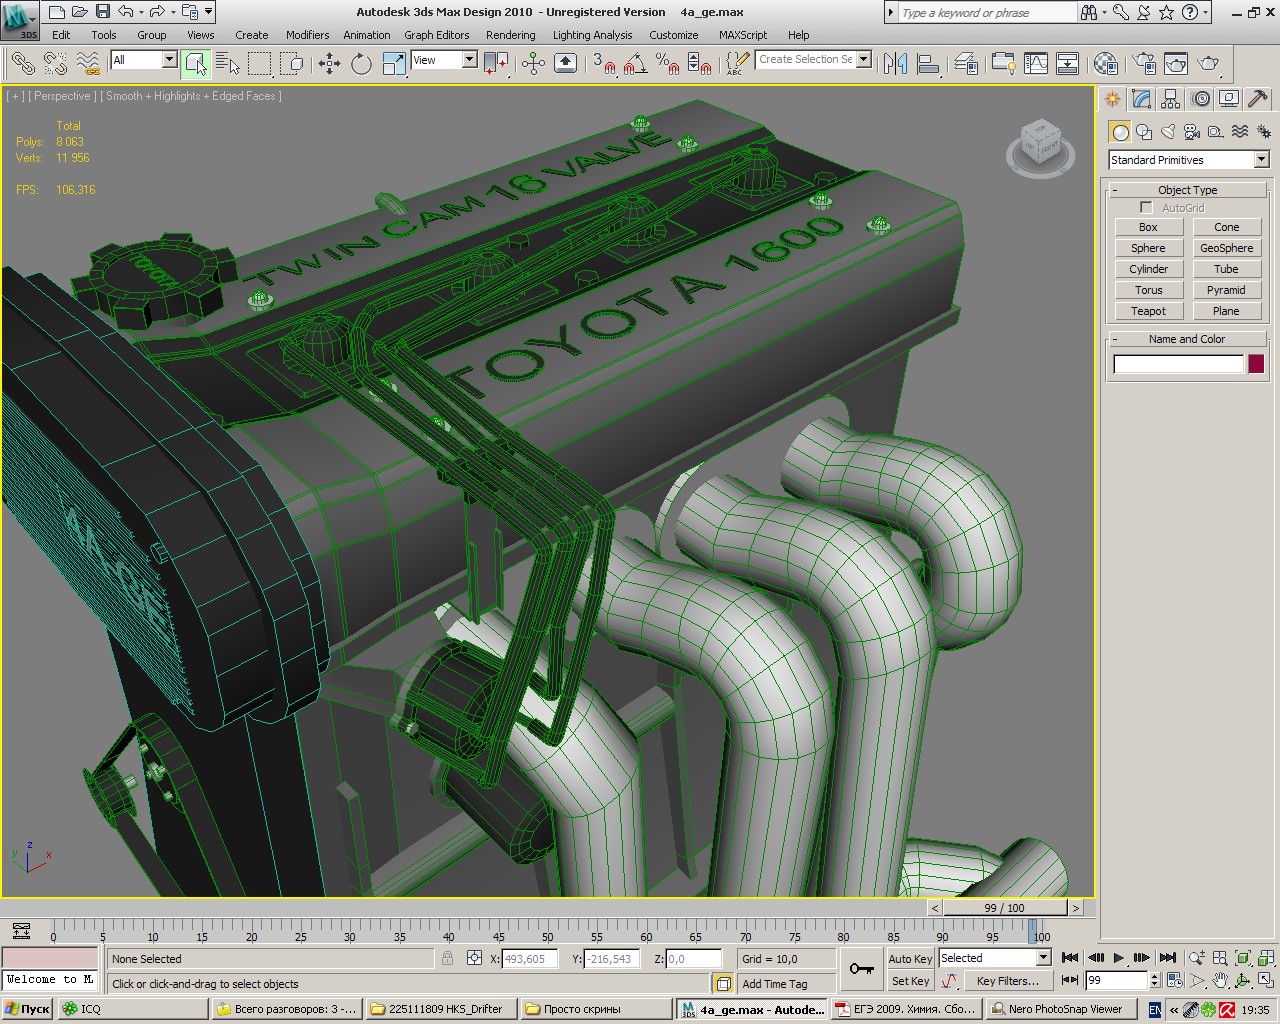Screen dimensions: 1280x1024
Task: Open the Schematic View
Action: pos(1068,63)
